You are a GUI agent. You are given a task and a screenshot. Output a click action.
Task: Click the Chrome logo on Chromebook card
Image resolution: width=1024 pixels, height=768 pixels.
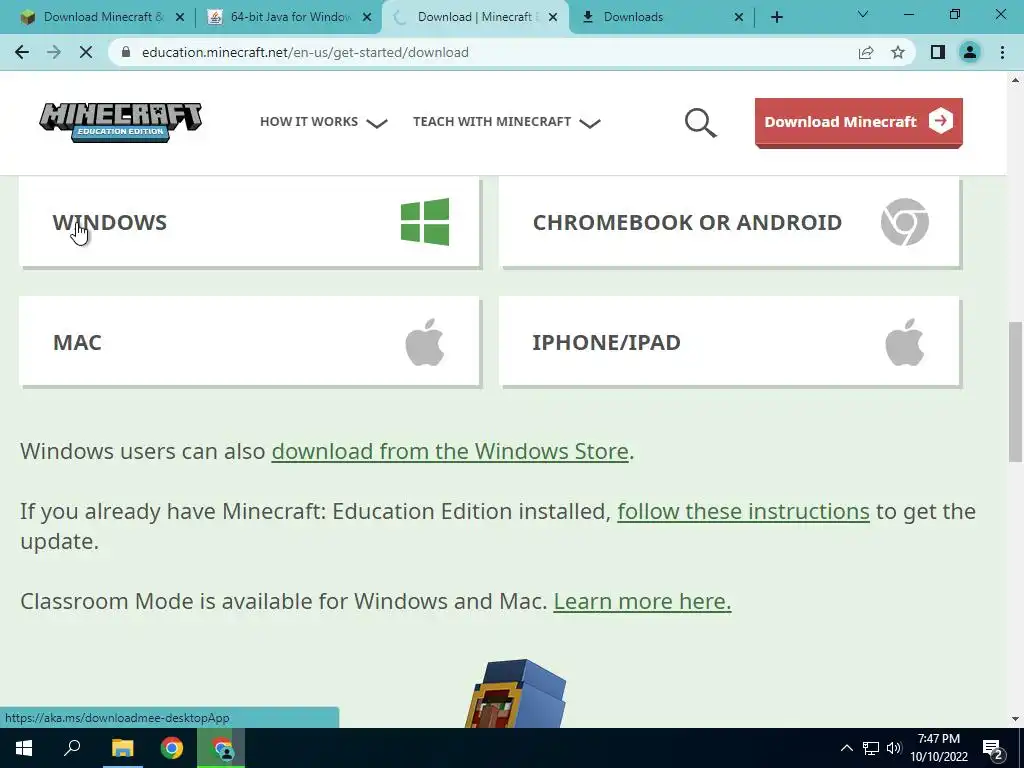pos(904,222)
